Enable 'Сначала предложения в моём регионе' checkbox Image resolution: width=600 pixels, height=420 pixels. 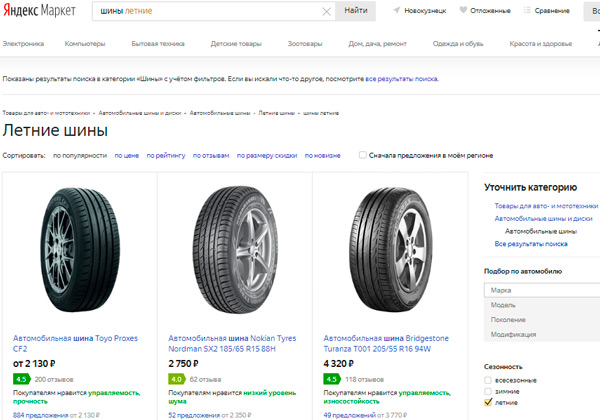click(x=363, y=155)
